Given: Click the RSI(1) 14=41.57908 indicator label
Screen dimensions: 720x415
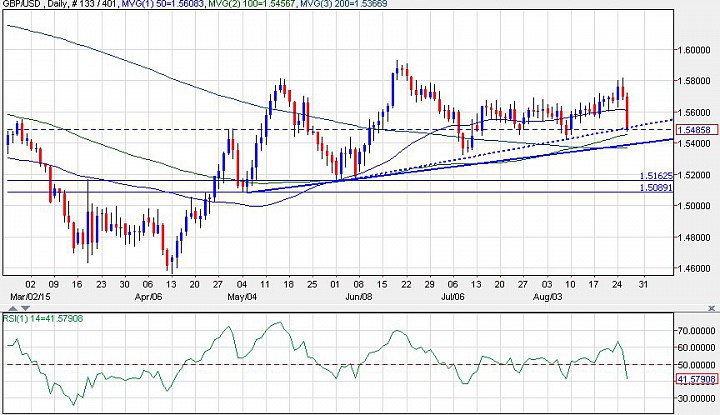Looking at the screenshot, I should tap(43, 318).
